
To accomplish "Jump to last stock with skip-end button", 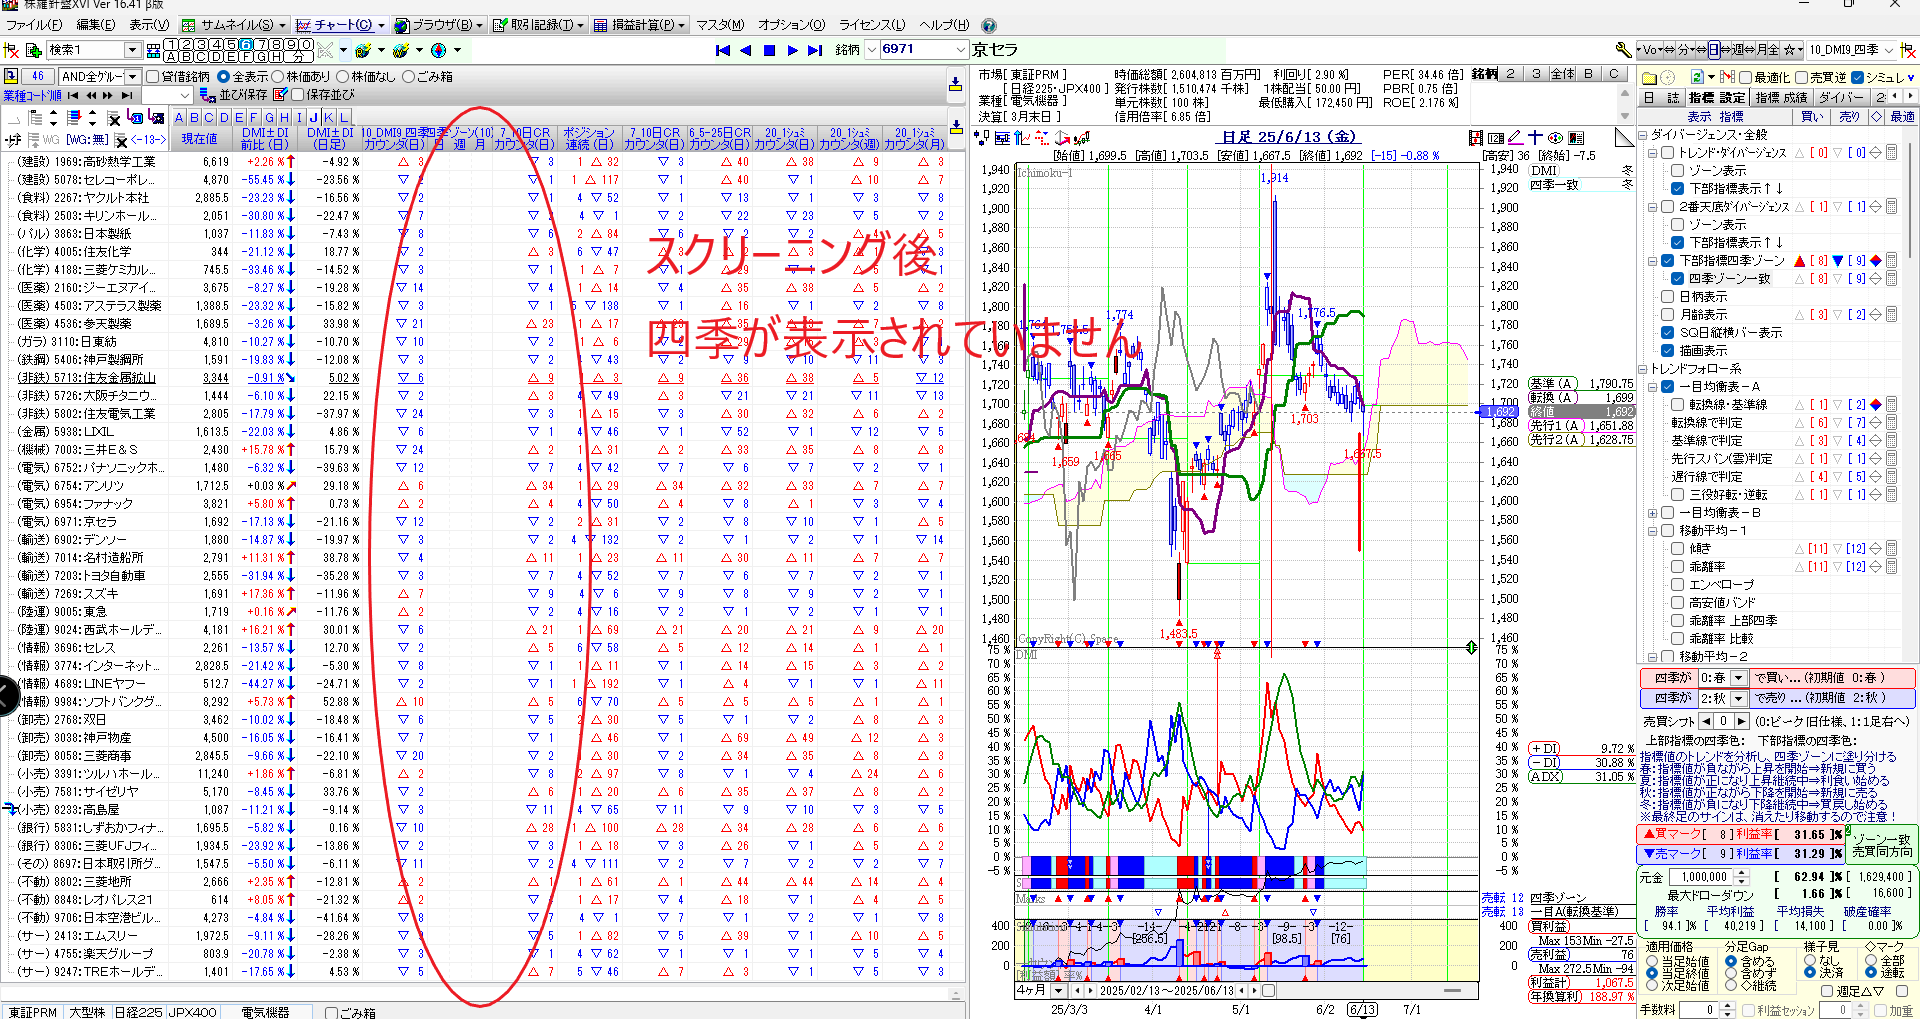I will (815, 50).
